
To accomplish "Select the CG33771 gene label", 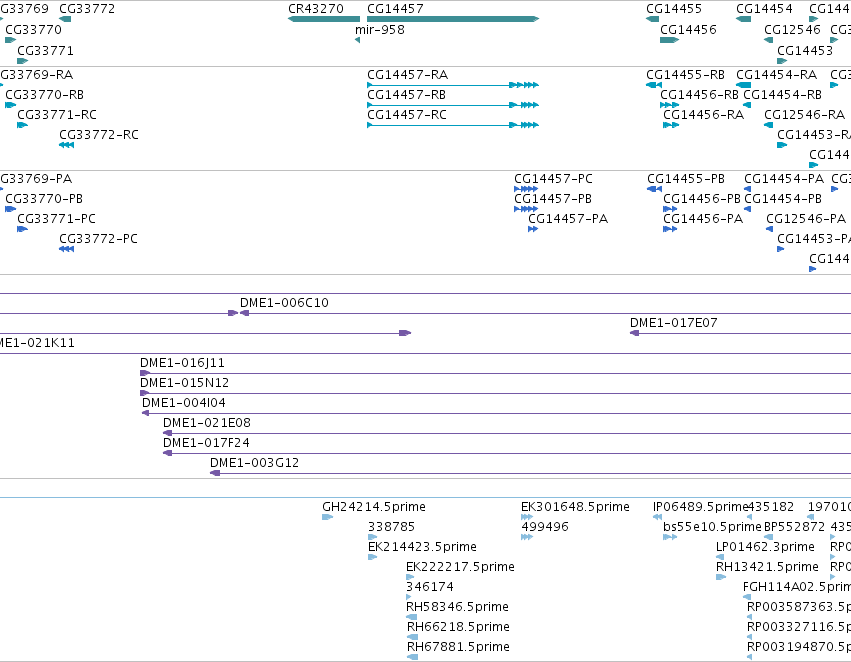I will (46, 51).
